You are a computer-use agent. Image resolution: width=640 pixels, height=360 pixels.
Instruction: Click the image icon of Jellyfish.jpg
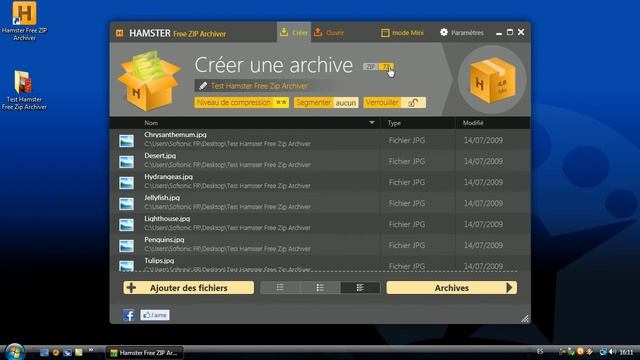coord(127,204)
